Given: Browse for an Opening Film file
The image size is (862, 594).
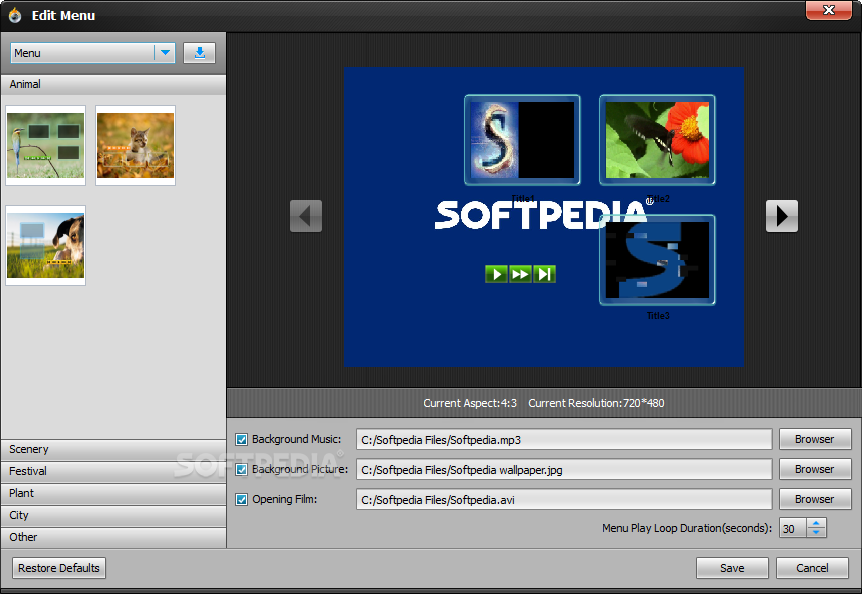Looking at the screenshot, I should tap(815, 499).
